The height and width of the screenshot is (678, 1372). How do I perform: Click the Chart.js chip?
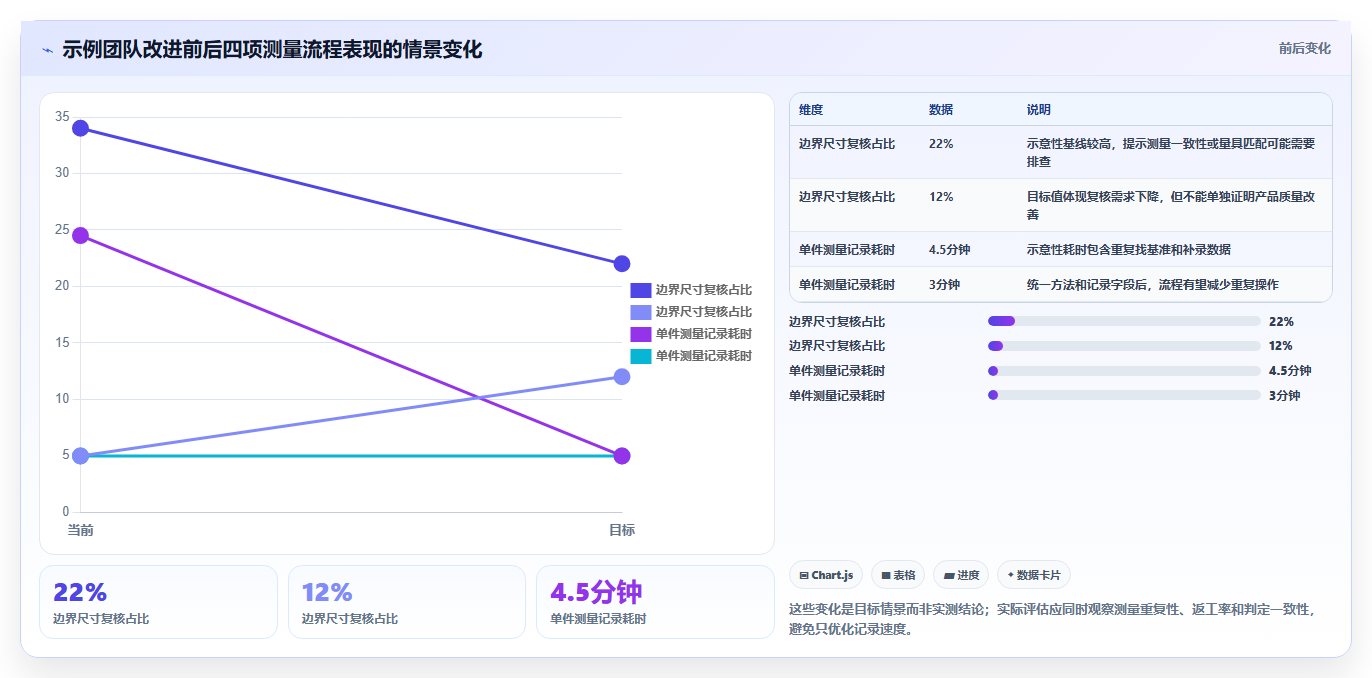pos(826,575)
